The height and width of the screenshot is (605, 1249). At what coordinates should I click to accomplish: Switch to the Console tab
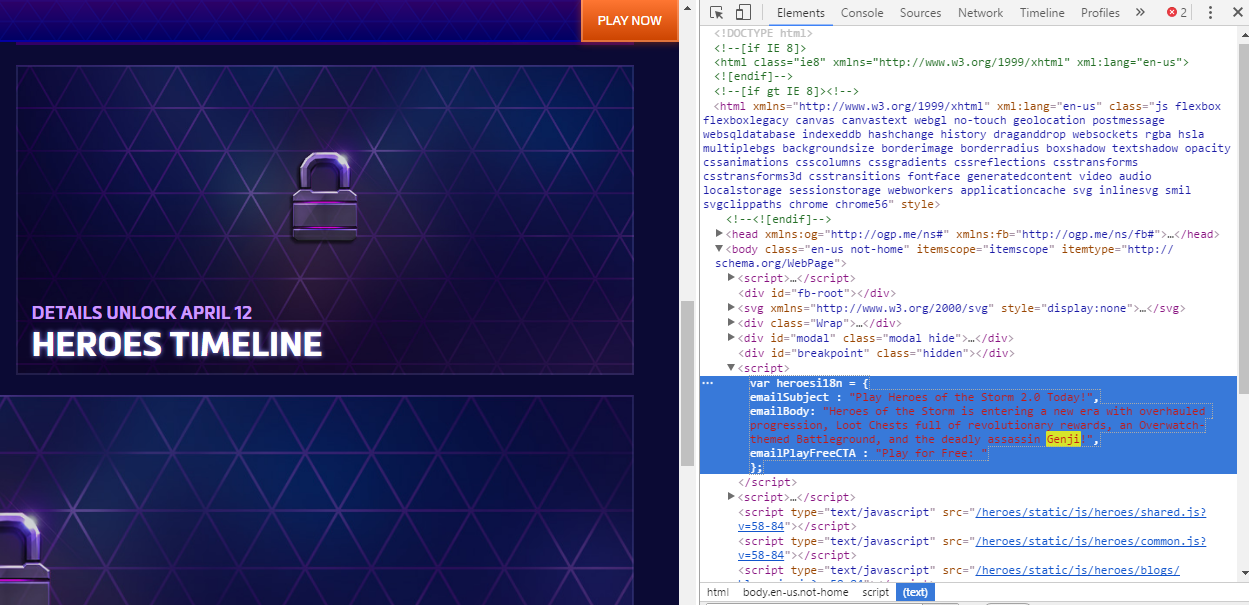coord(862,13)
